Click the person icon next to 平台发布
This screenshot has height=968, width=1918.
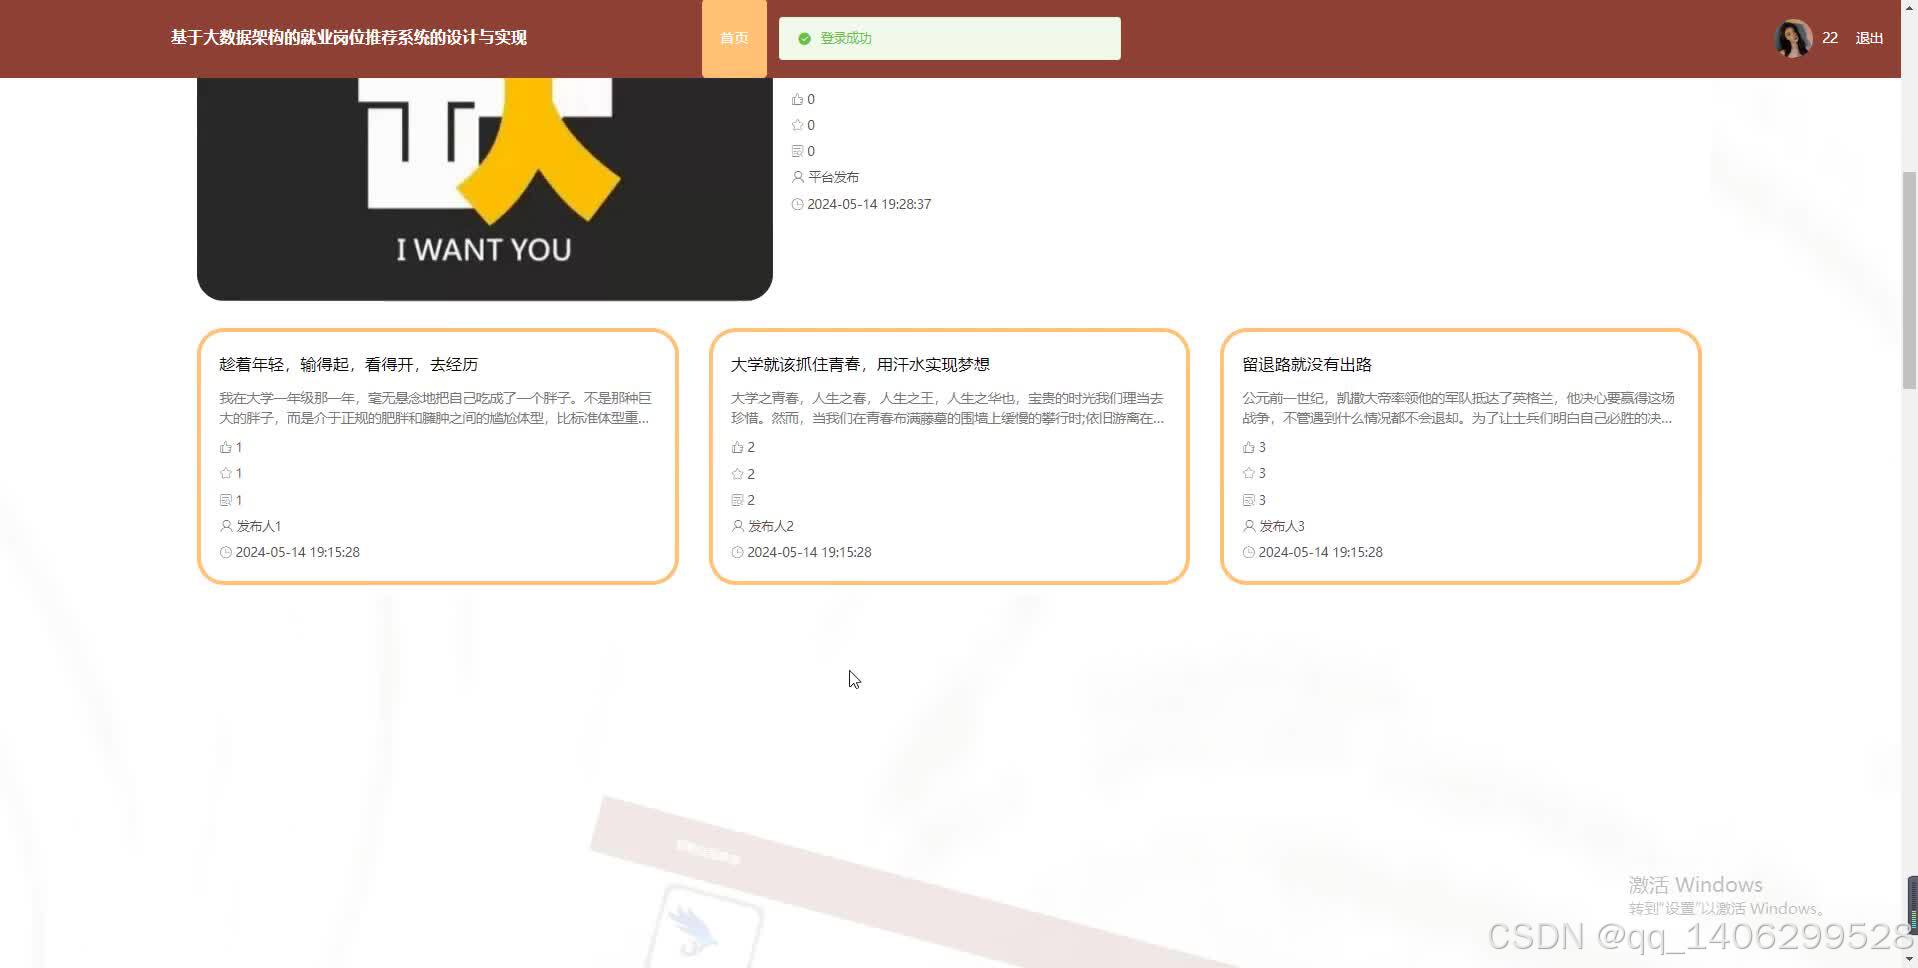point(797,177)
